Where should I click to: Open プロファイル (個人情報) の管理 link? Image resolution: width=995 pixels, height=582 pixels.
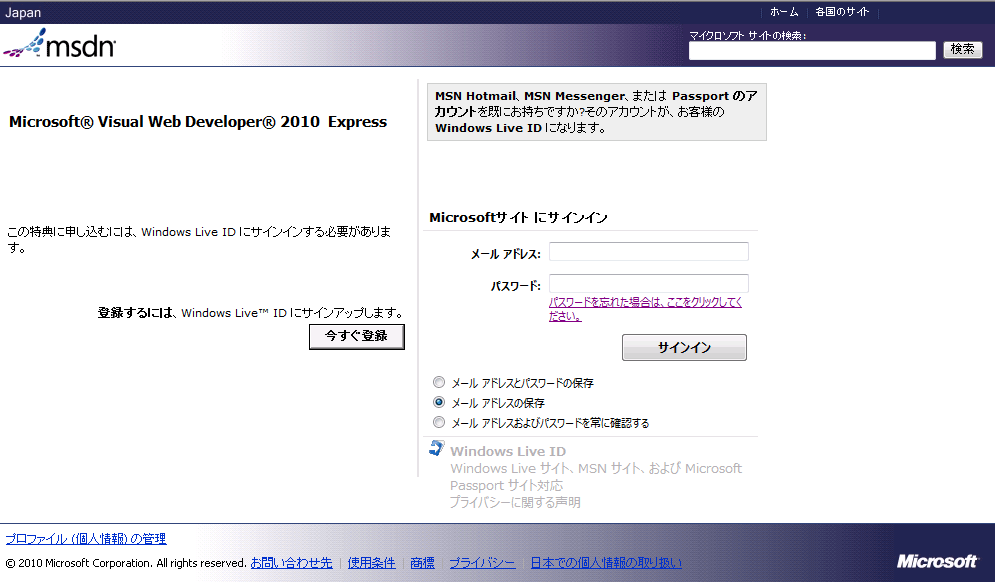click(86, 539)
